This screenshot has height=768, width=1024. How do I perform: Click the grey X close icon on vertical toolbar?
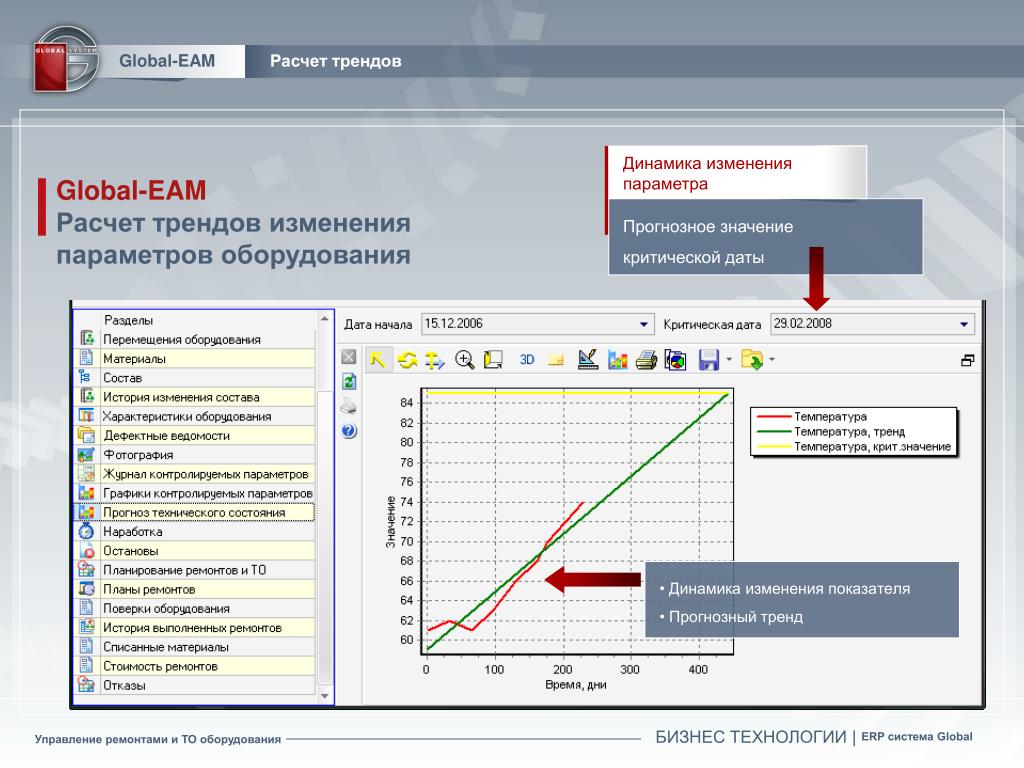point(349,357)
